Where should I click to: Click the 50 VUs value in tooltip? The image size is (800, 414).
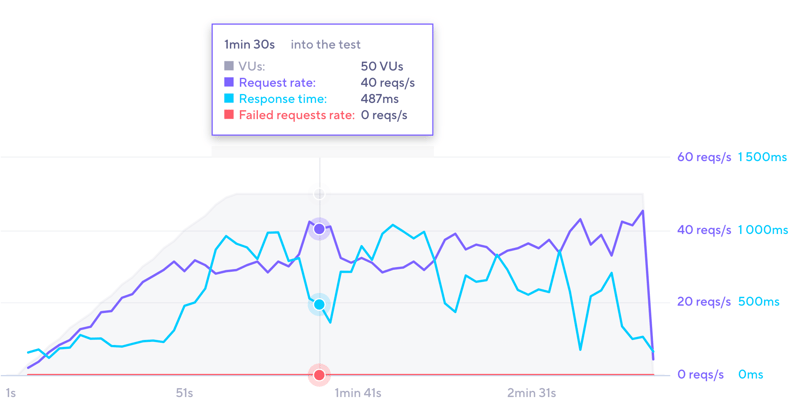(x=382, y=67)
